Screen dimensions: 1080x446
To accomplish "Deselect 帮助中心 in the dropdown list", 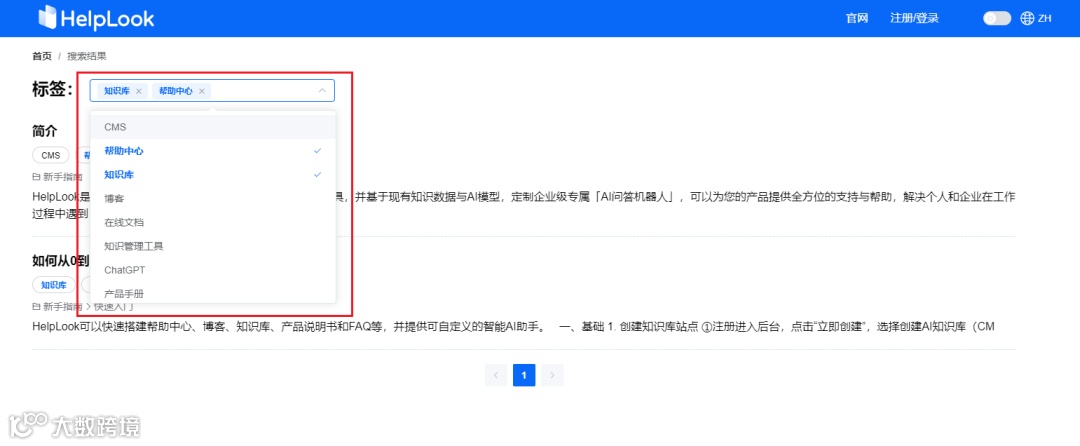I will tap(213, 151).
